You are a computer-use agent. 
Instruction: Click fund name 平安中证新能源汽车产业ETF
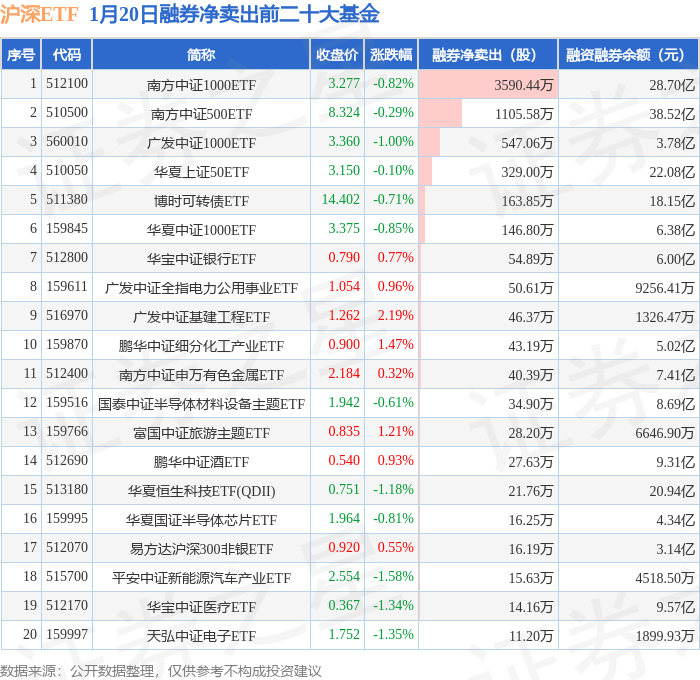(201, 578)
